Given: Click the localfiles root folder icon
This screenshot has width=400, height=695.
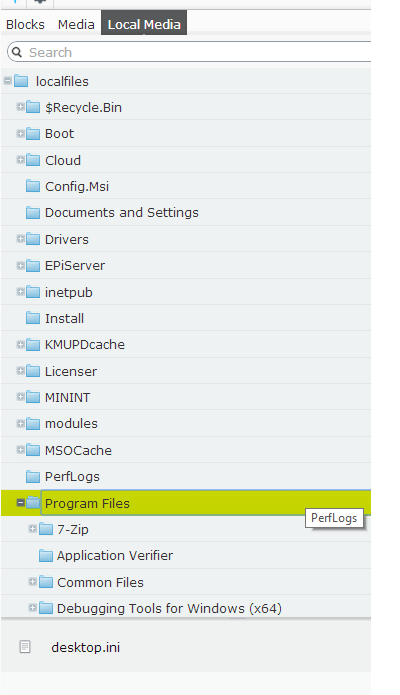Looking at the screenshot, I should pos(21,81).
